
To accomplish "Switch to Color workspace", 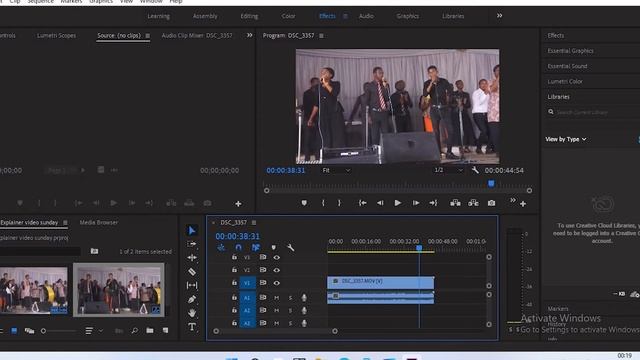I will coord(288,16).
